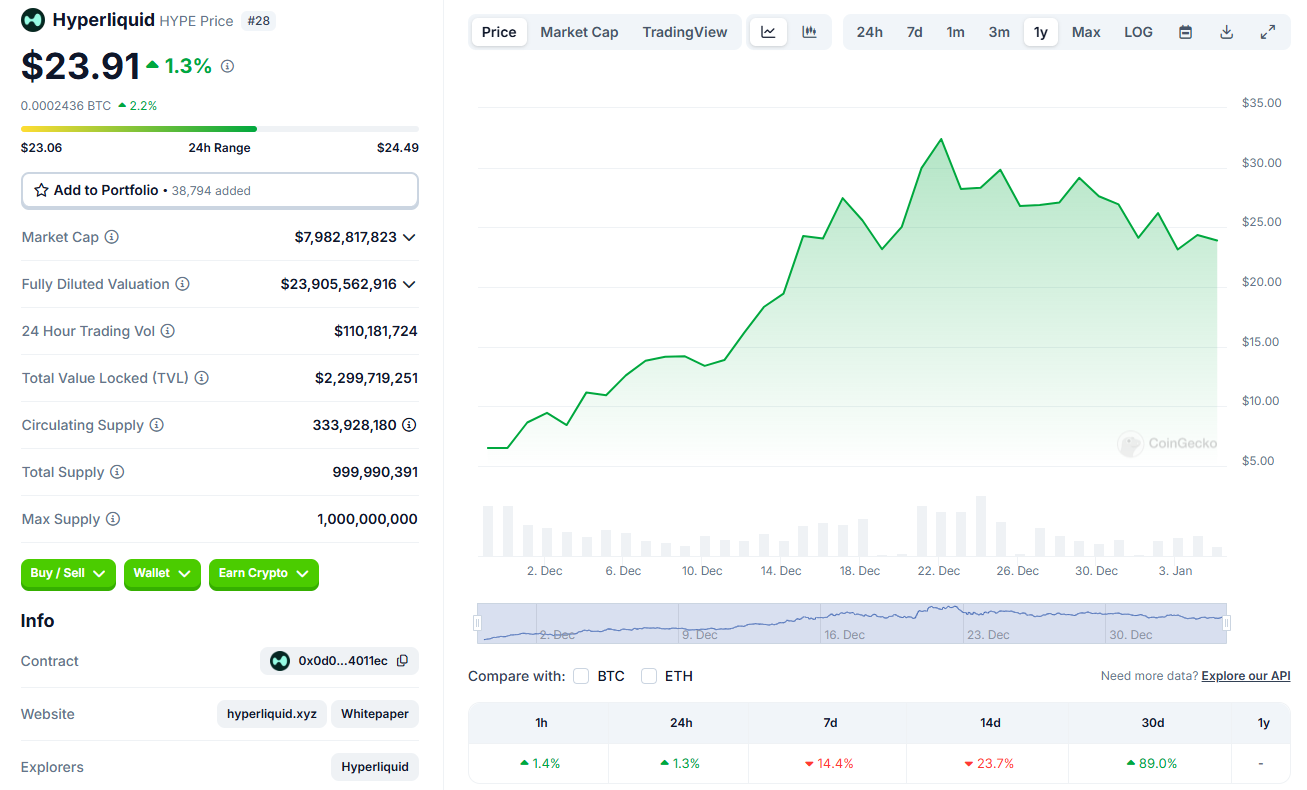
Task: Switch to TradingView tab
Action: coord(685,32)
